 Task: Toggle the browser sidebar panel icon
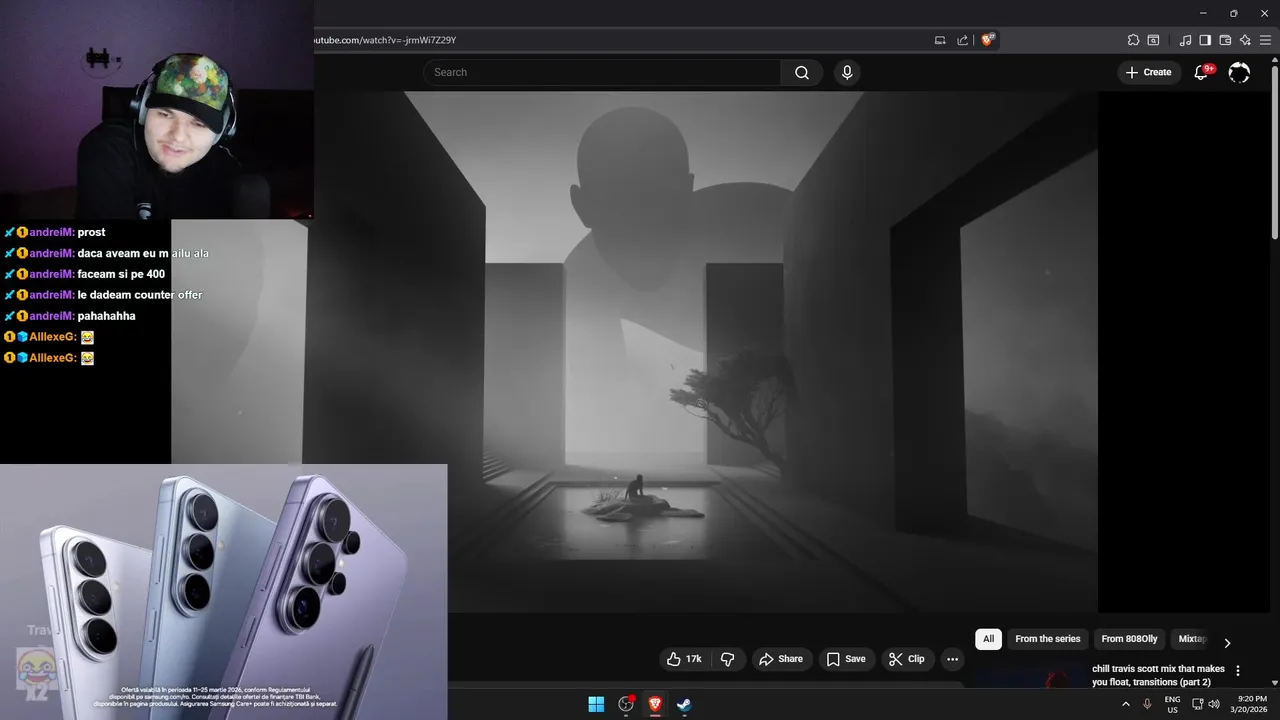[x=1205, y=40]
